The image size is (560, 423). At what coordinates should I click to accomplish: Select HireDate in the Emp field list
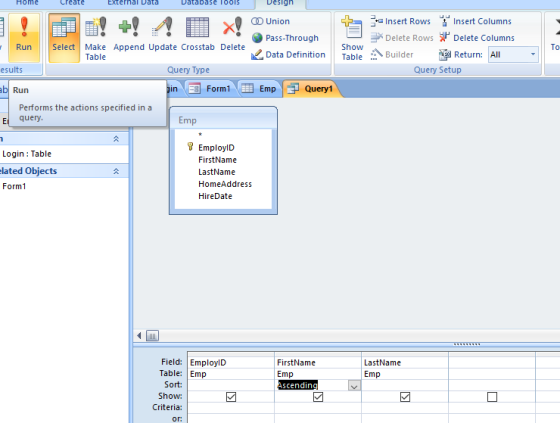[x=215, y=196]
